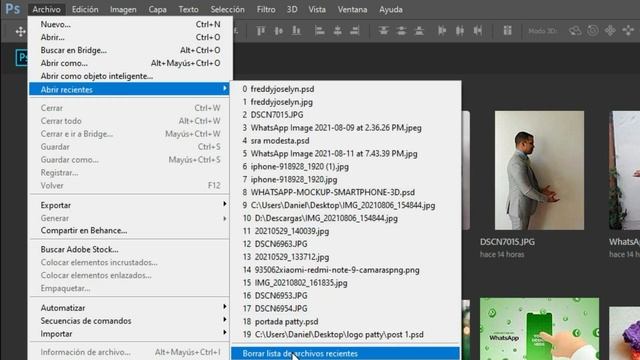Image resolution: width=640 pixels, height=360 pixels.
Task: Distribute left edges icon
Action: (x=442, y=31)
